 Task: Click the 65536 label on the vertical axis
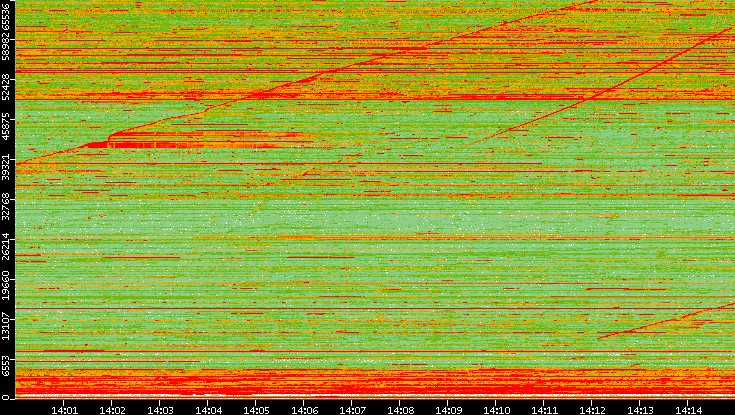click(x=7, y=18)
